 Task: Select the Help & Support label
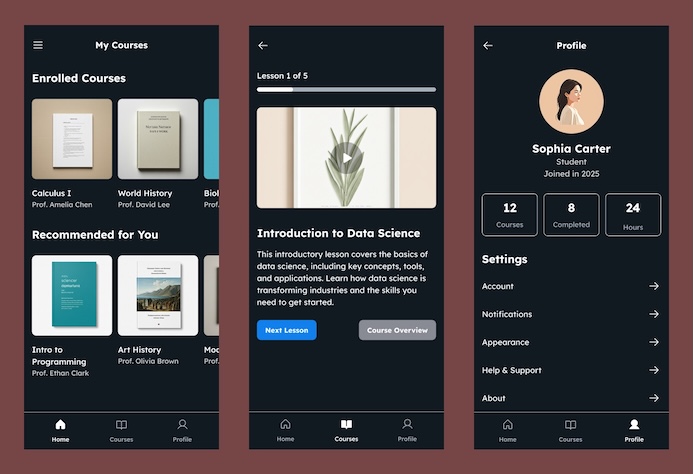pos(511,370)
